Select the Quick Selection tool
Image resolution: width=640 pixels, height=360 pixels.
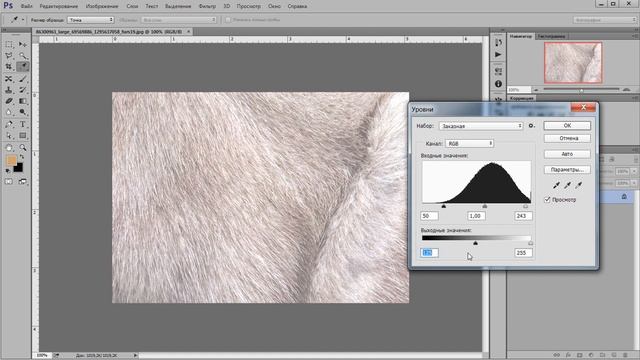click(22, 55)
